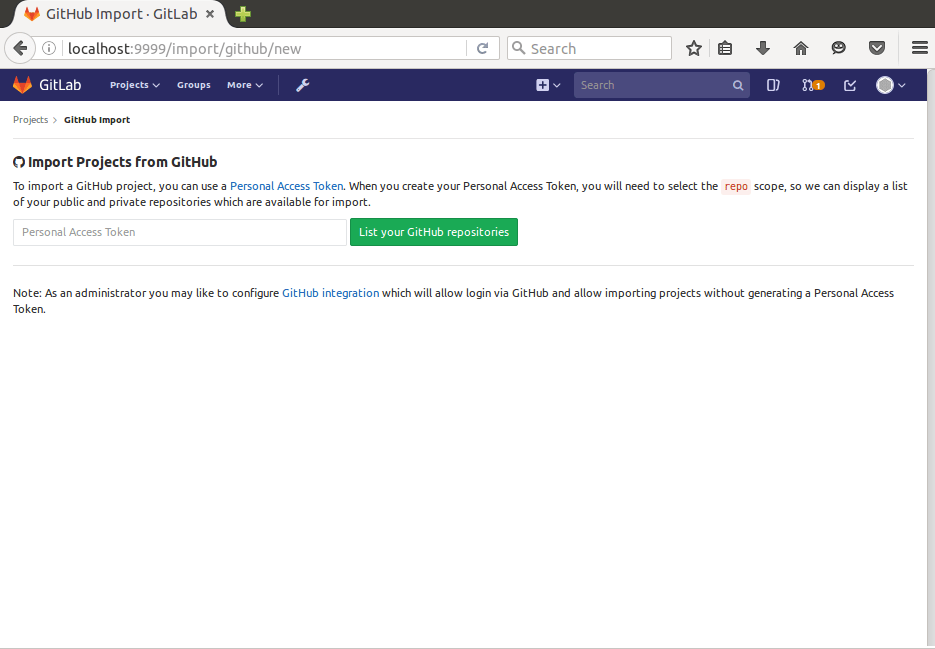Open the todos checkmark icon
The image size is (935, 649).
pos(850,85)
